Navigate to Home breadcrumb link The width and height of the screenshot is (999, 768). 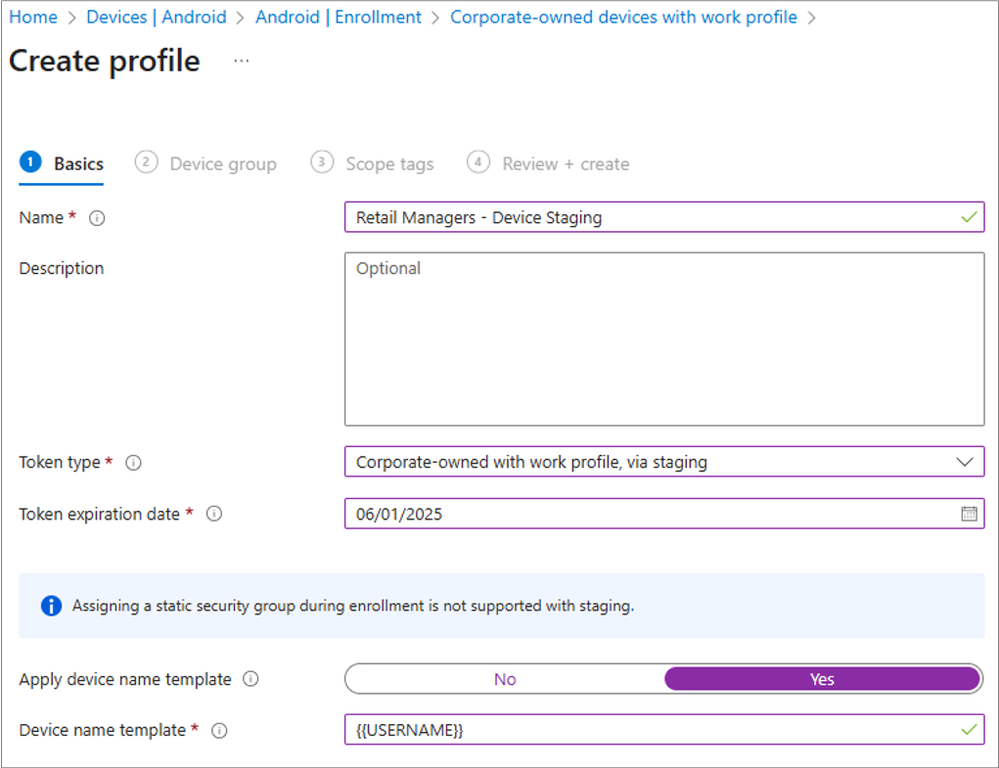click(x=33, y=17)
